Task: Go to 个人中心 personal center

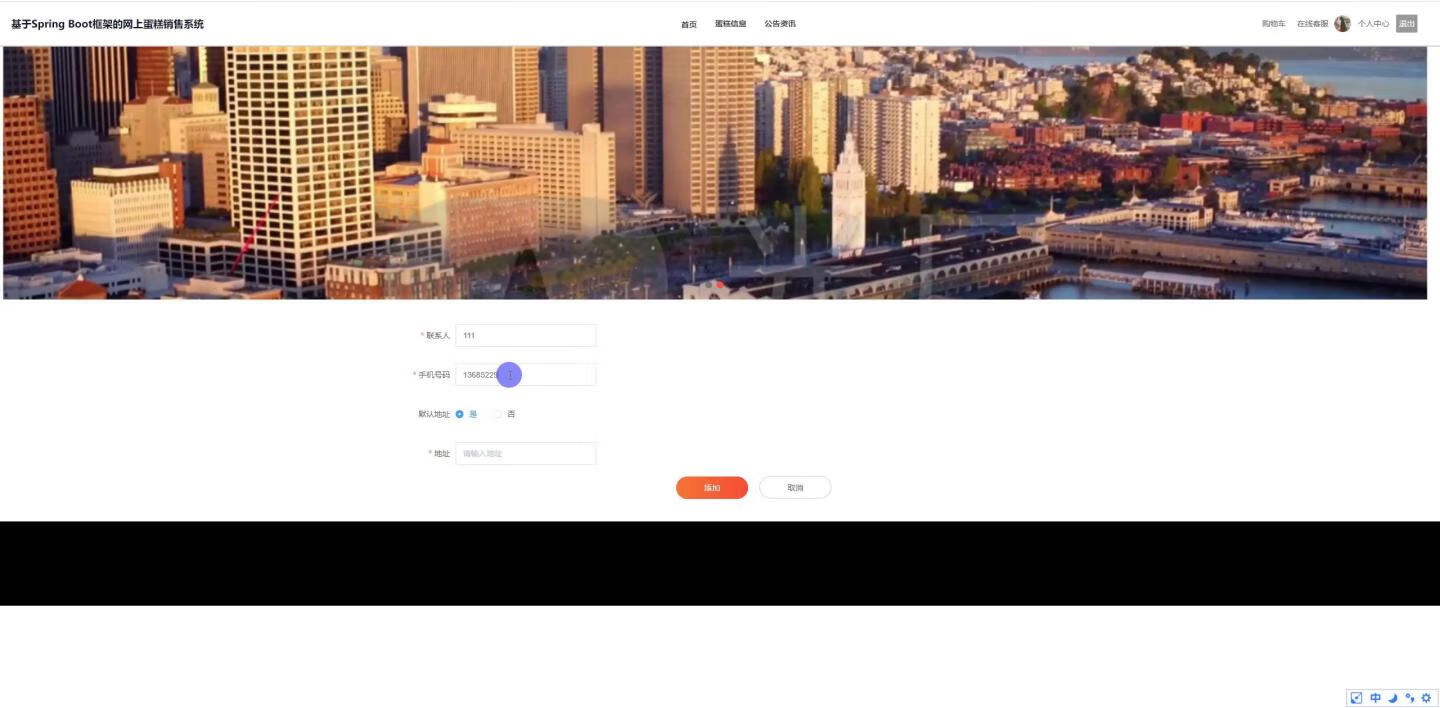Action: [x=1373, y=24]
